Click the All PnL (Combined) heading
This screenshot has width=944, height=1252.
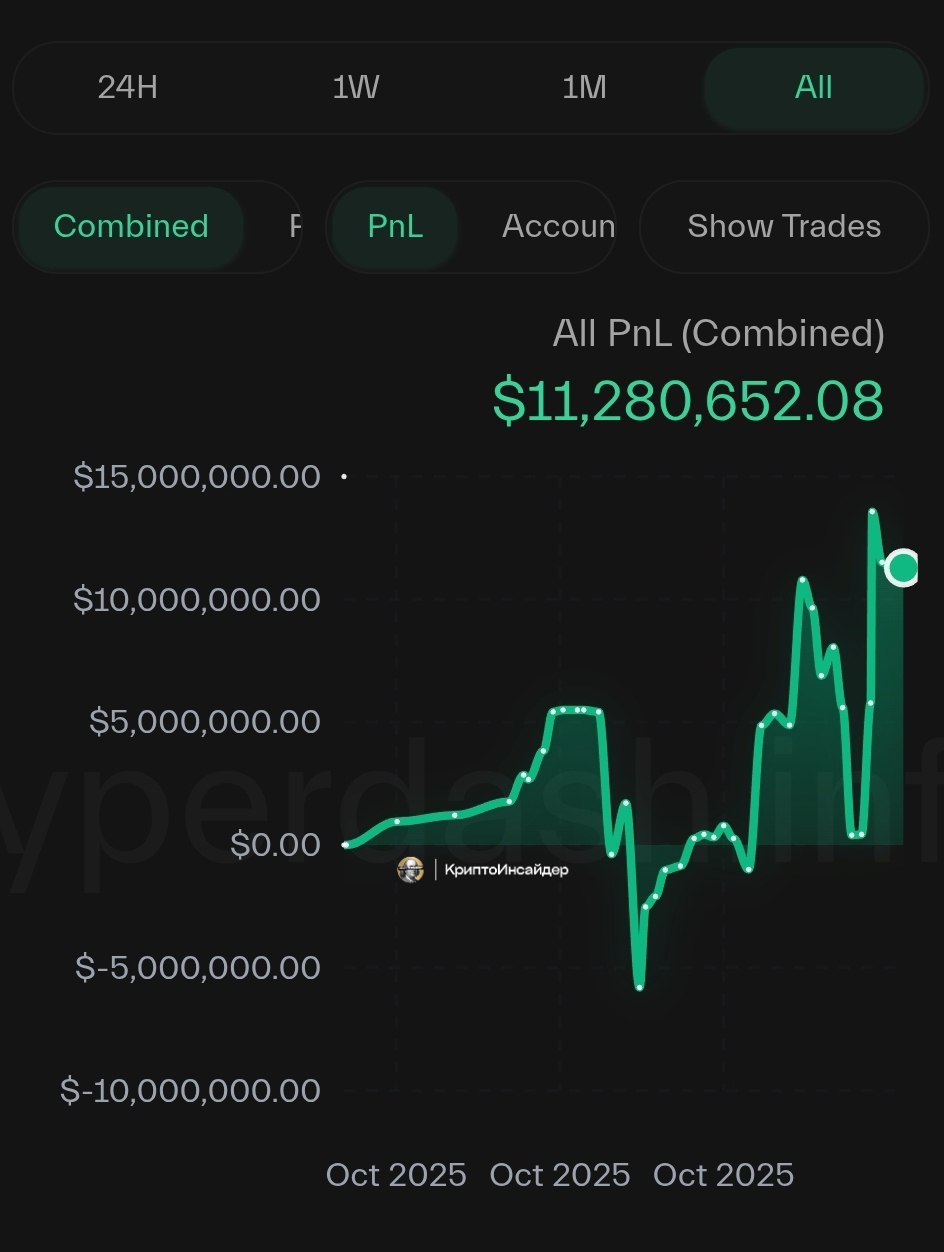pyautogui.click(x=718, y=334)
